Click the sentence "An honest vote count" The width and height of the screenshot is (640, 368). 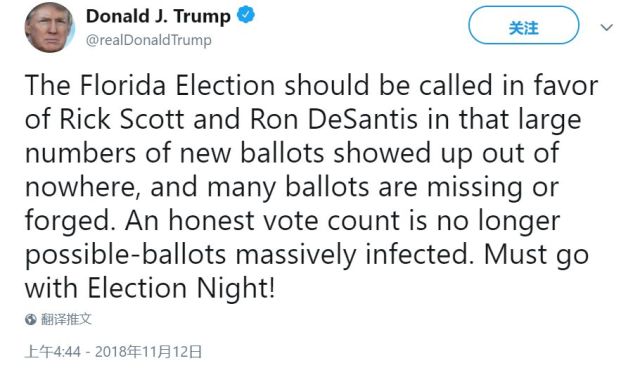pyautogui.click(x=262, y=221)
